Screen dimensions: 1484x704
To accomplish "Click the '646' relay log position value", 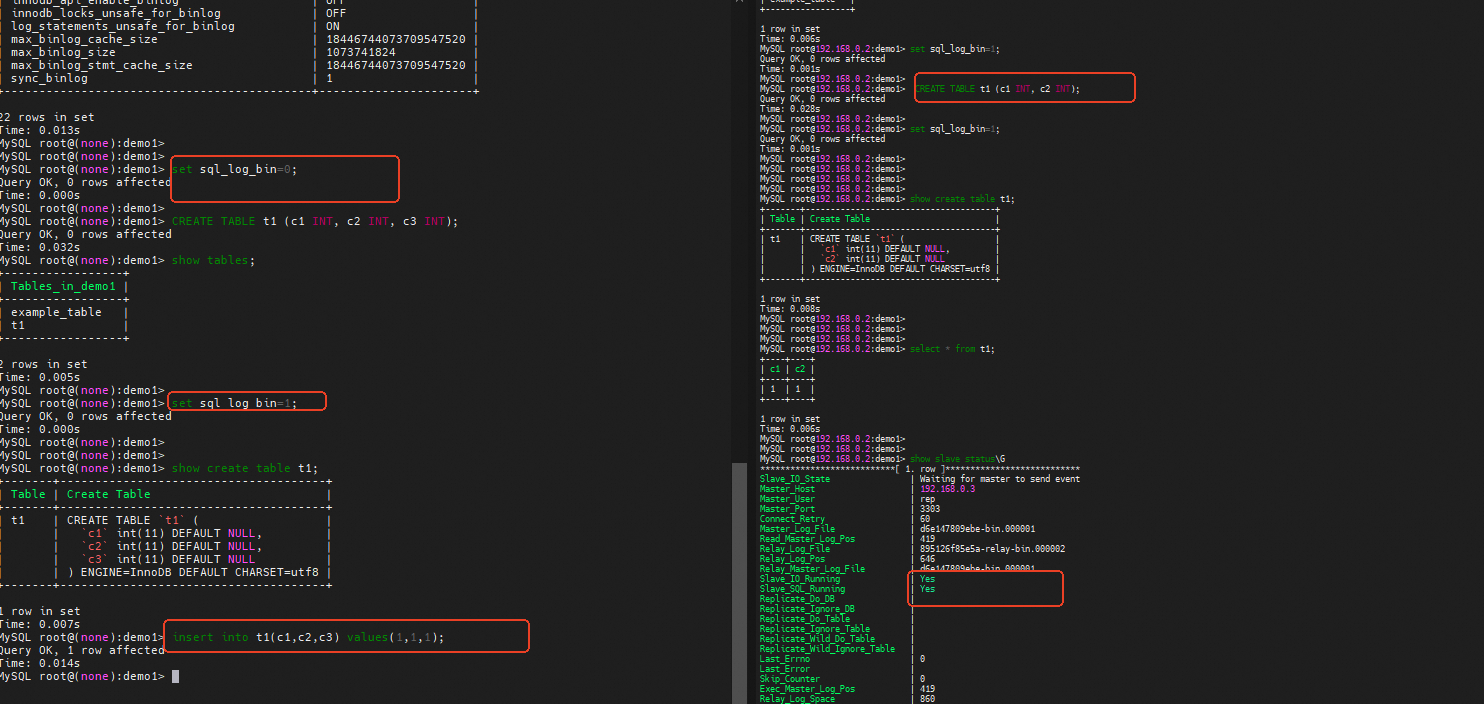I will coord(927,559).
